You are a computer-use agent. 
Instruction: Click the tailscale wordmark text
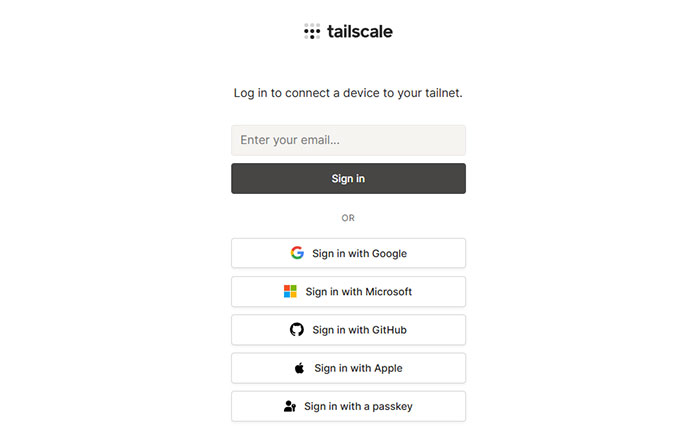point(360,31)
